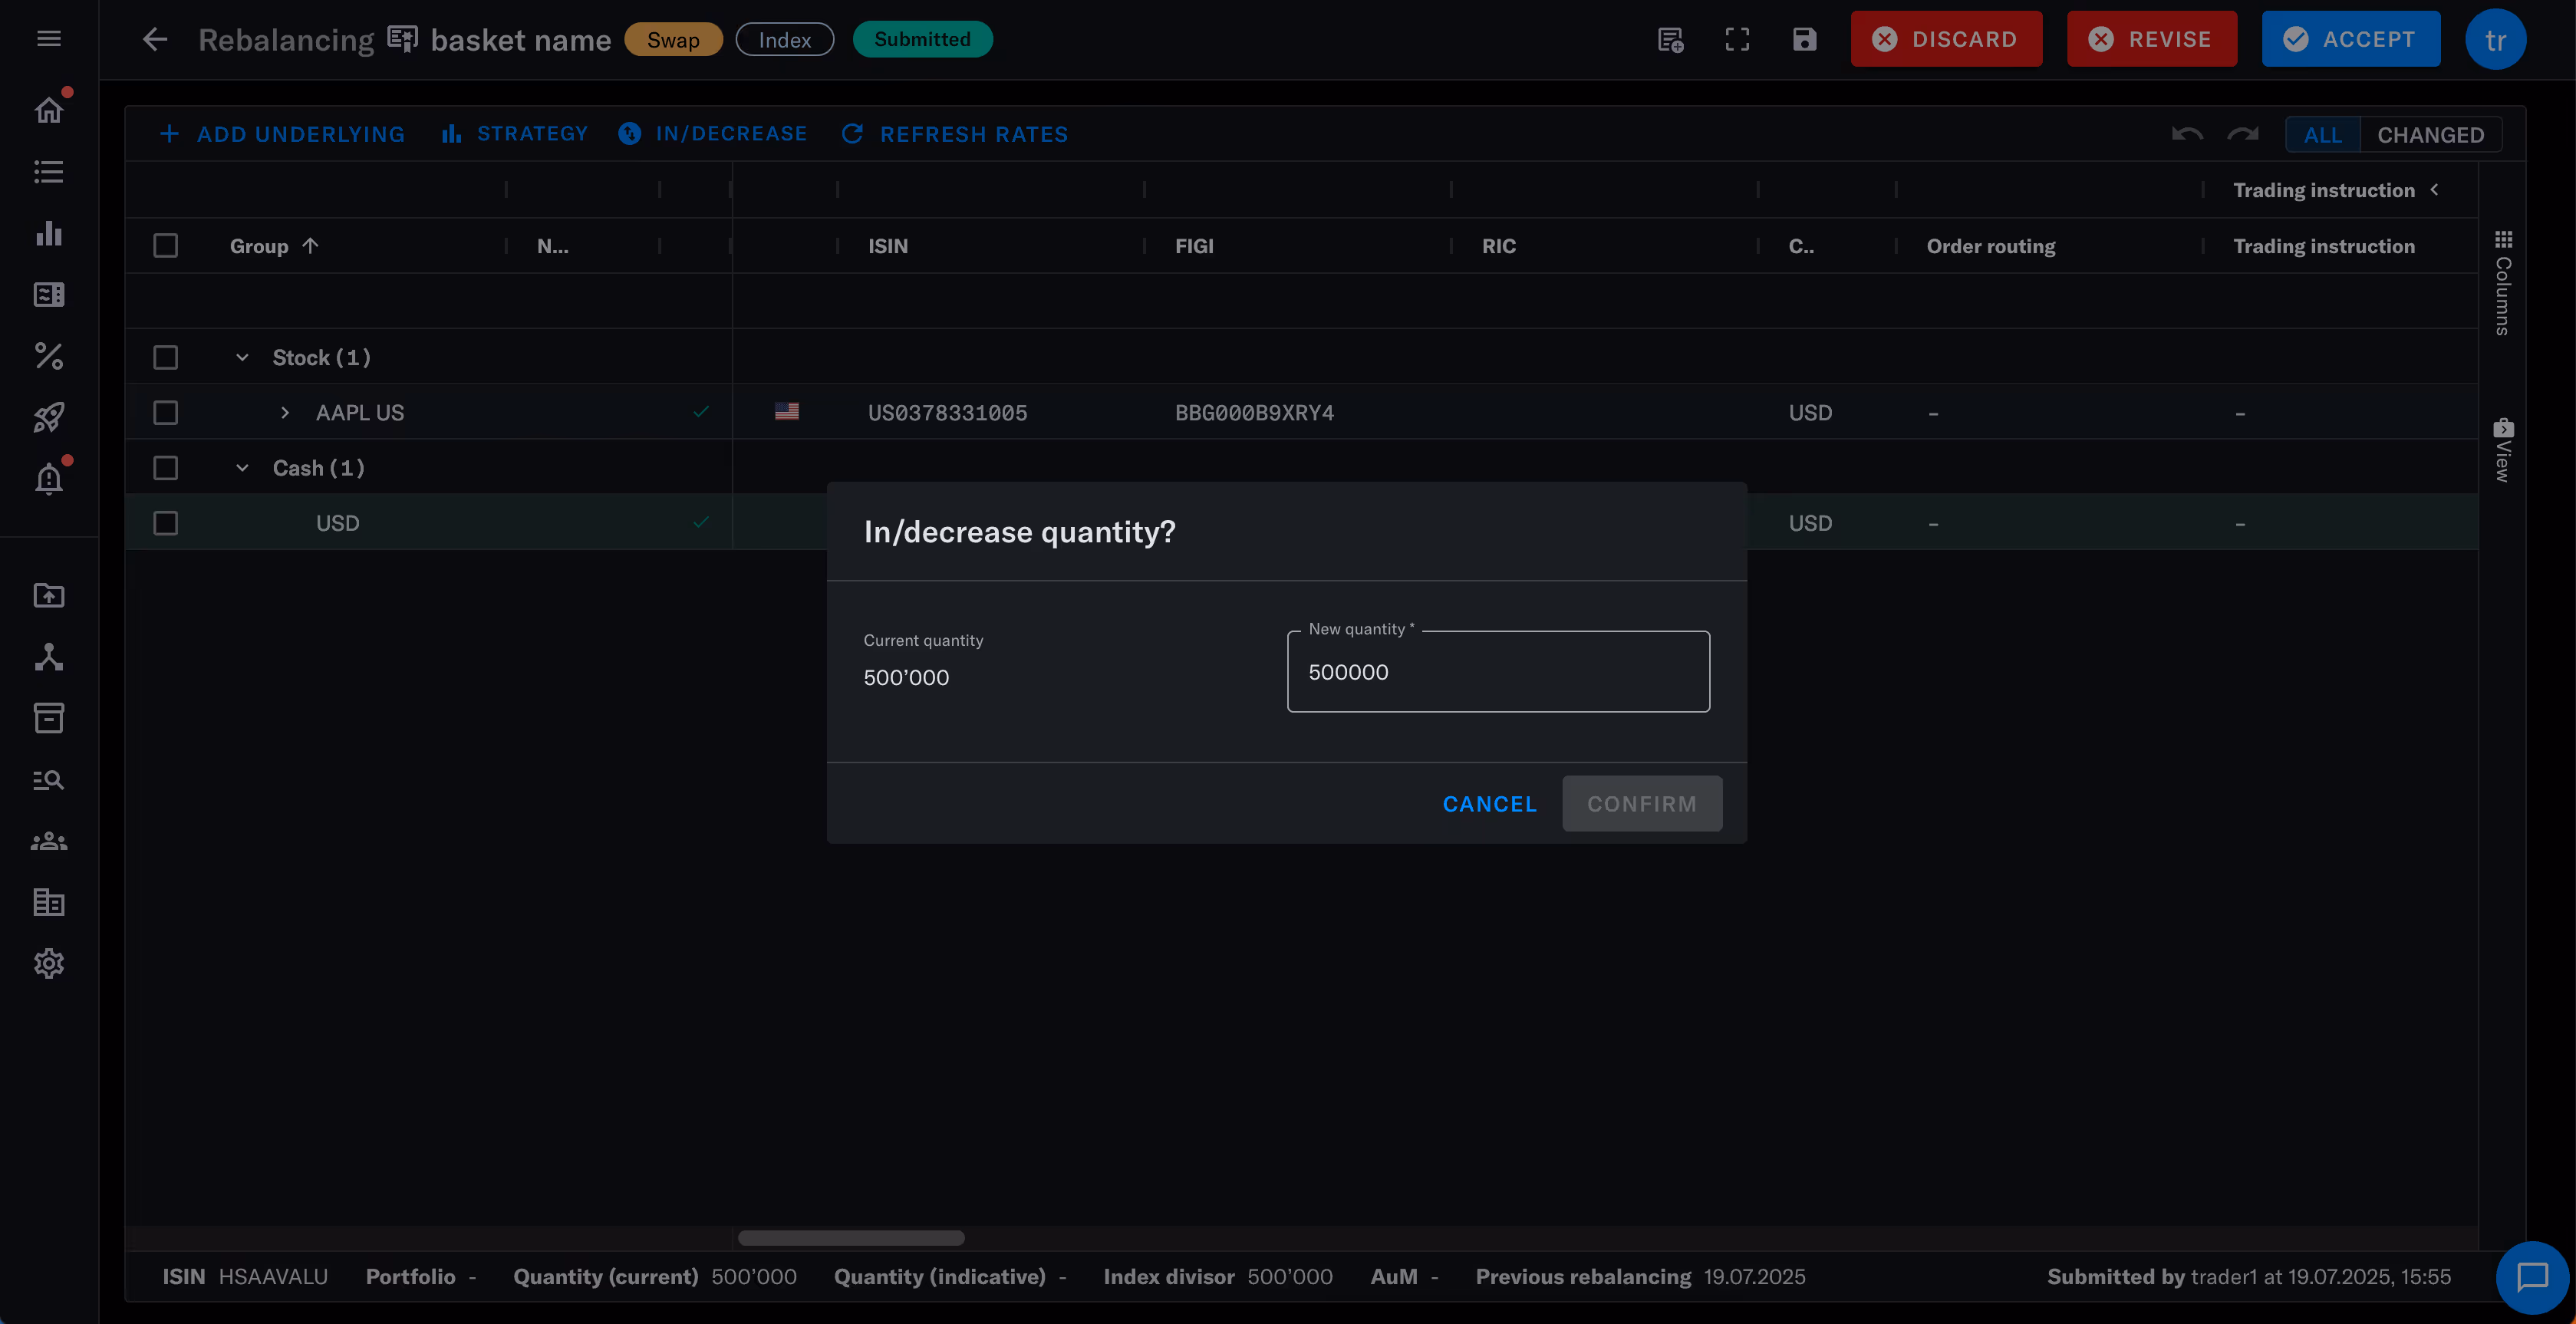This screenshot has height=1324, width=2576.
Task: Click the RIC column header
Action: click(x=1498, y=246)
